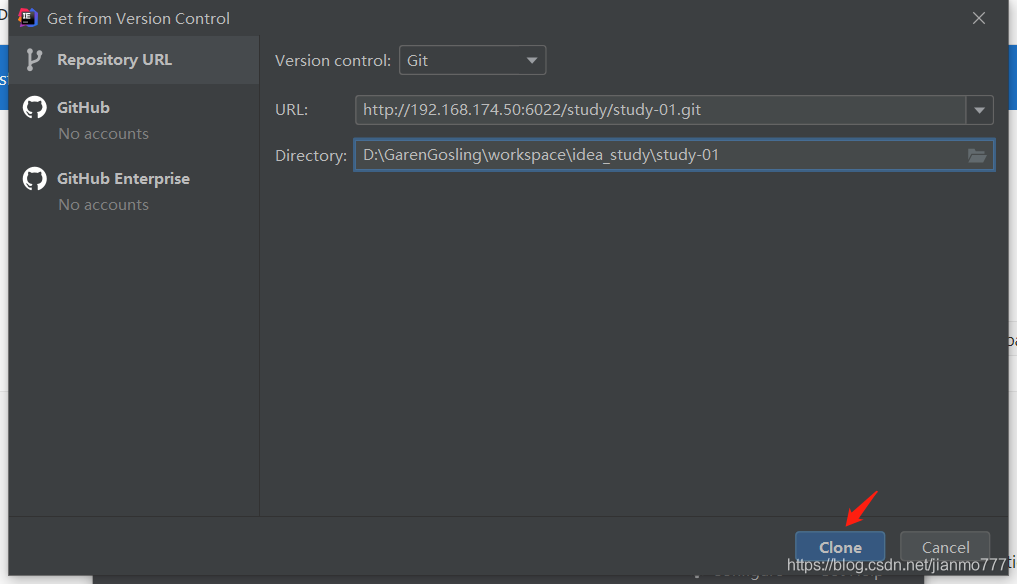The width and height of the screenshot is (1017, 584).
Task: Click "No accounts" under GitHub Enterprise
Action: (x=103, y=205)
